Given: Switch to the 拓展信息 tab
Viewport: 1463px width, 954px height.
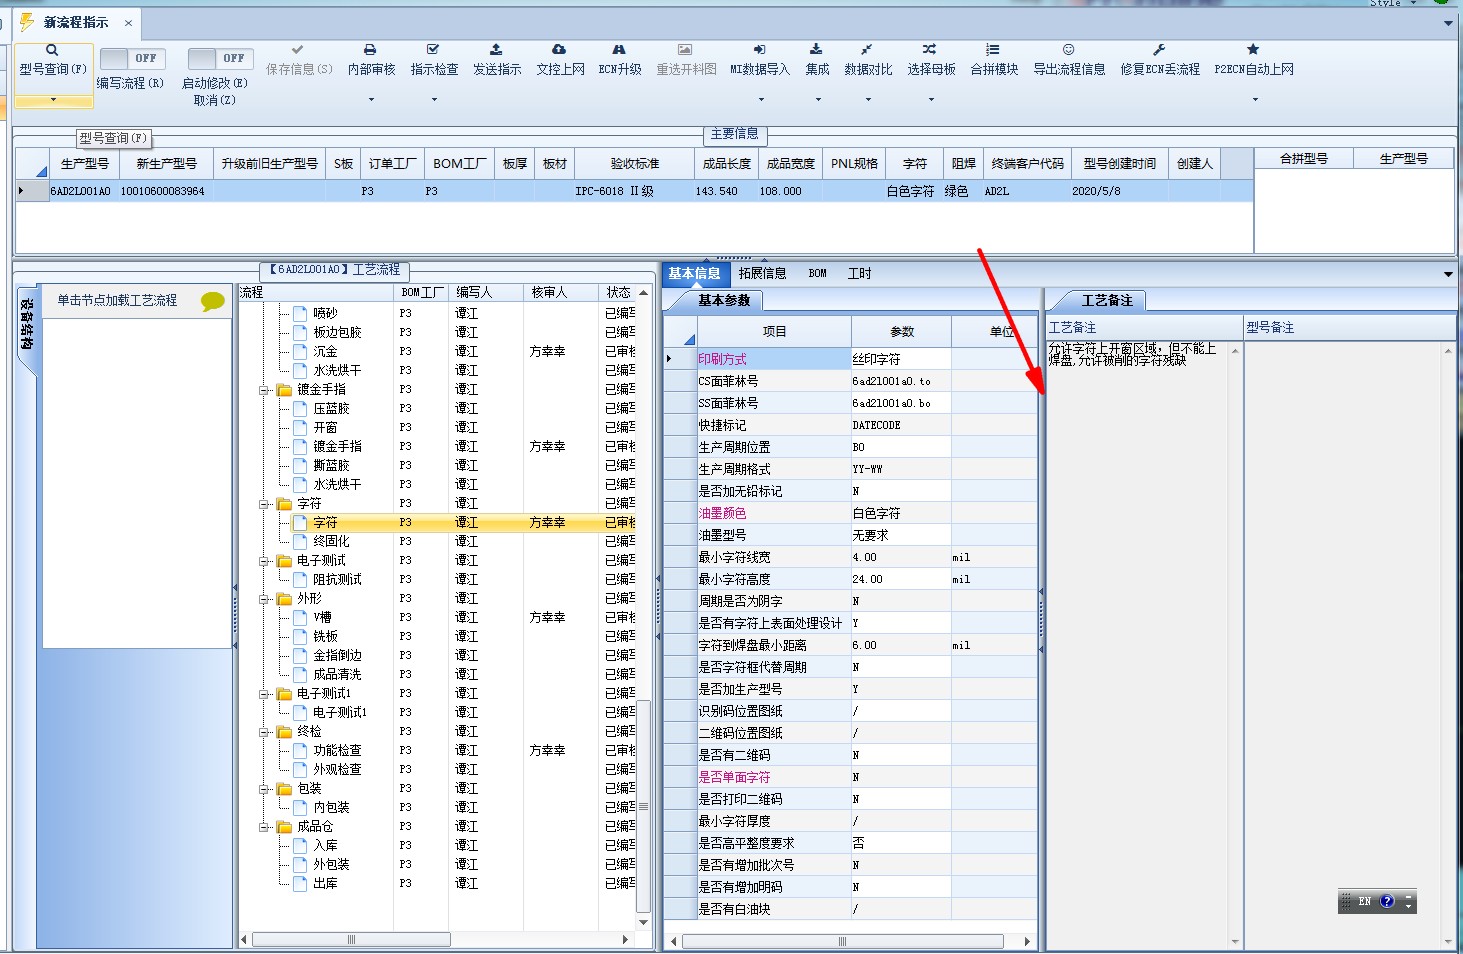Looking at the screenshot, I should click(762, 273).
